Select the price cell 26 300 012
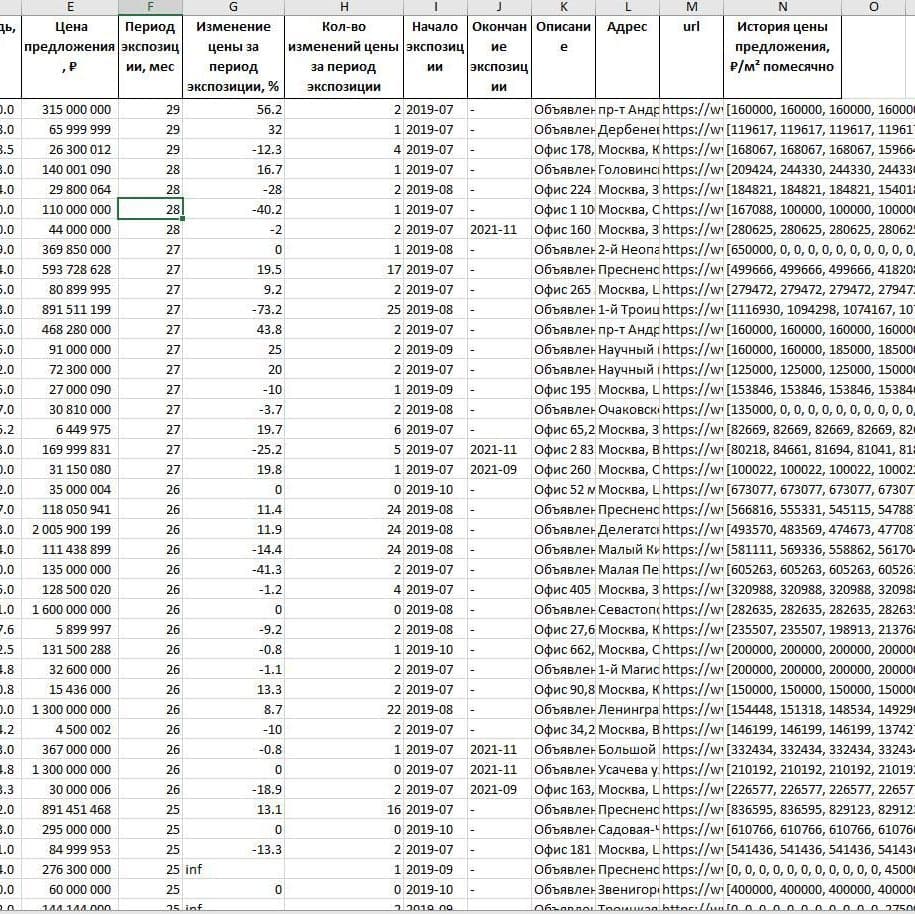 (x=70, y=149)
